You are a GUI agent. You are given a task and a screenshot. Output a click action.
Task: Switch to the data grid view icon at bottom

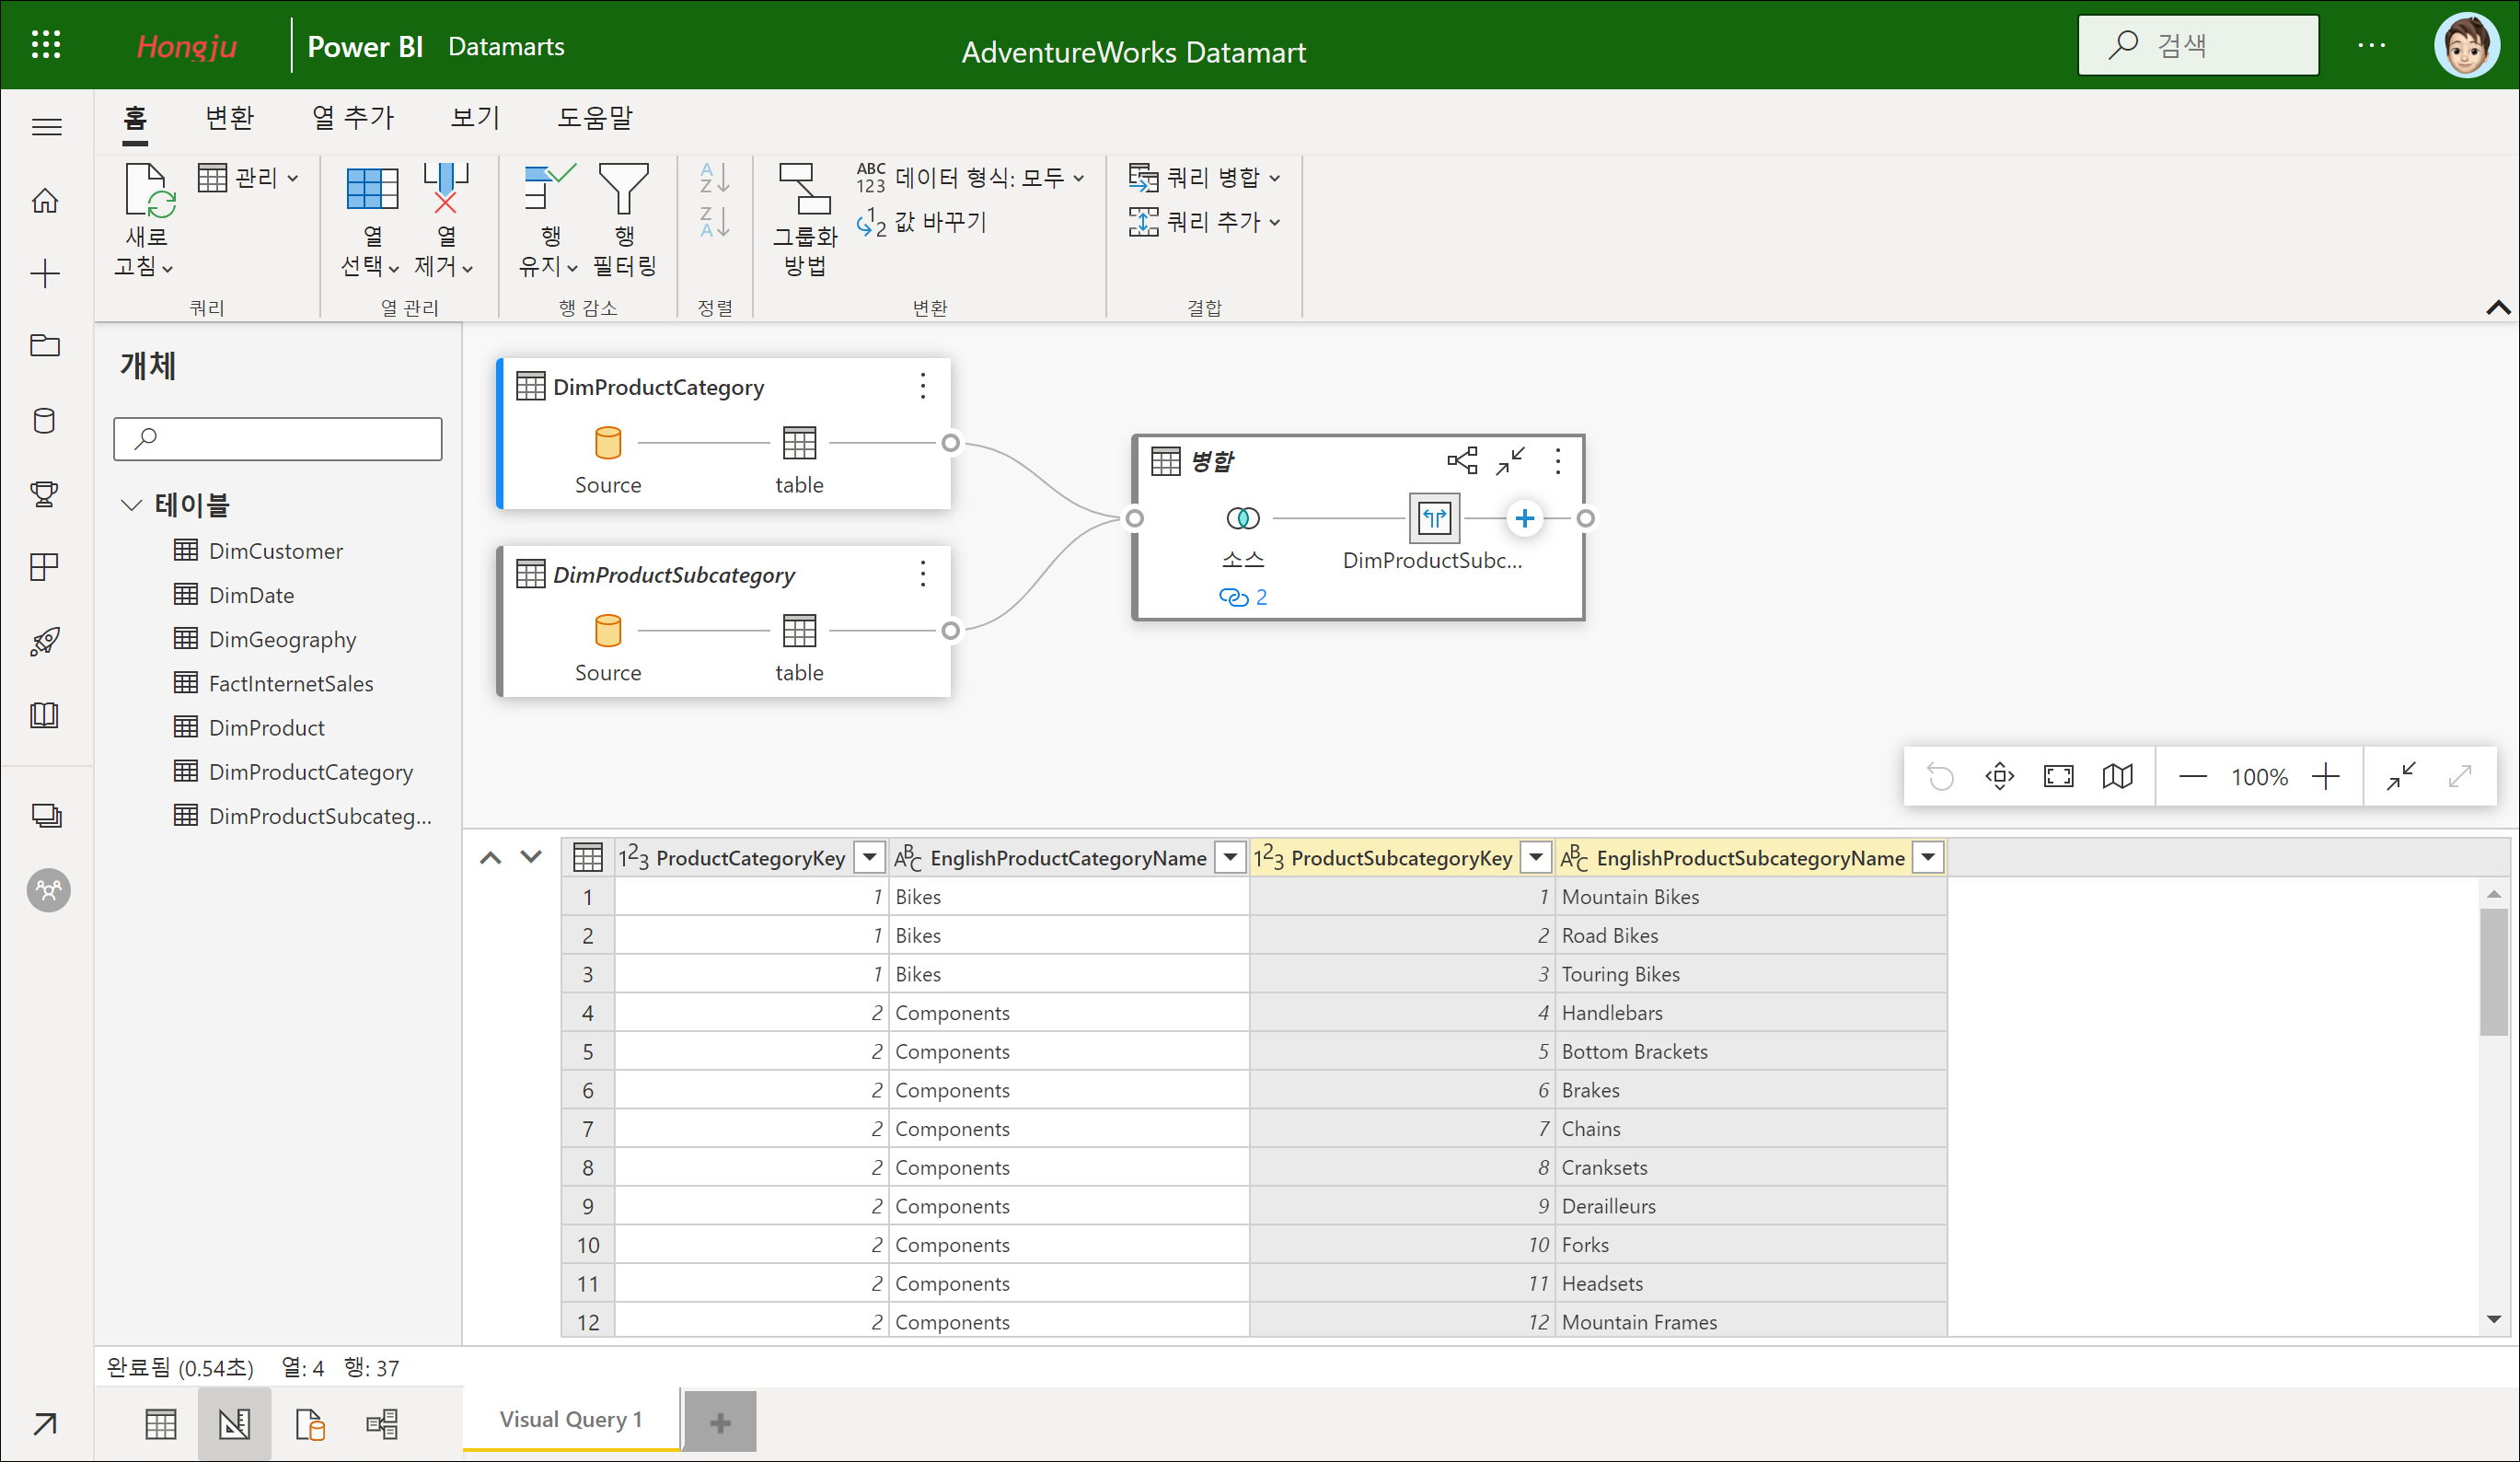click(x=160, y=1423)
